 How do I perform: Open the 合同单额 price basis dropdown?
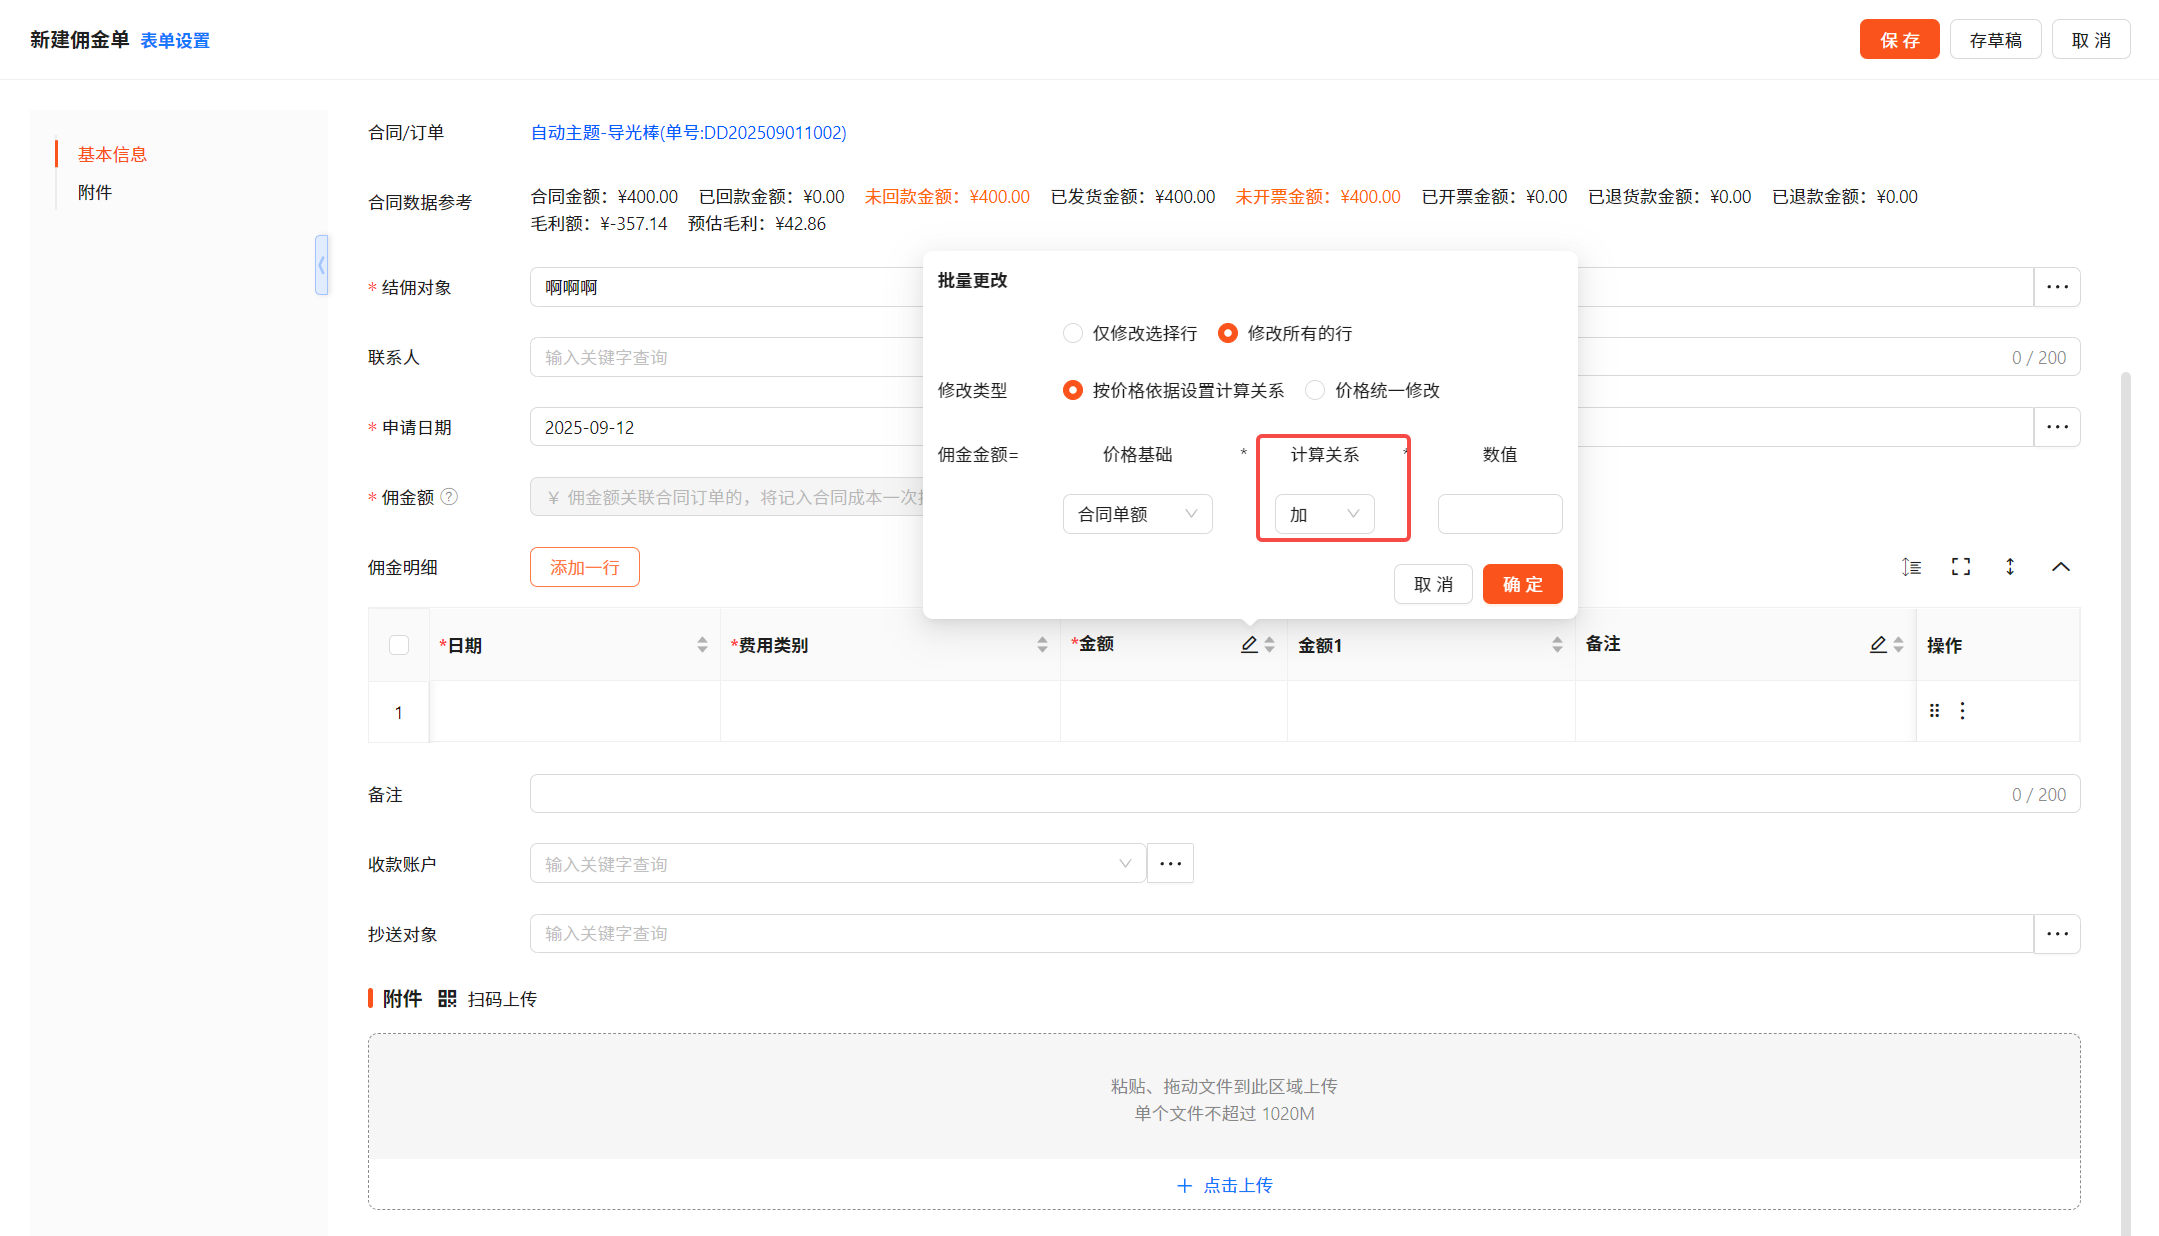(1137, 514)
